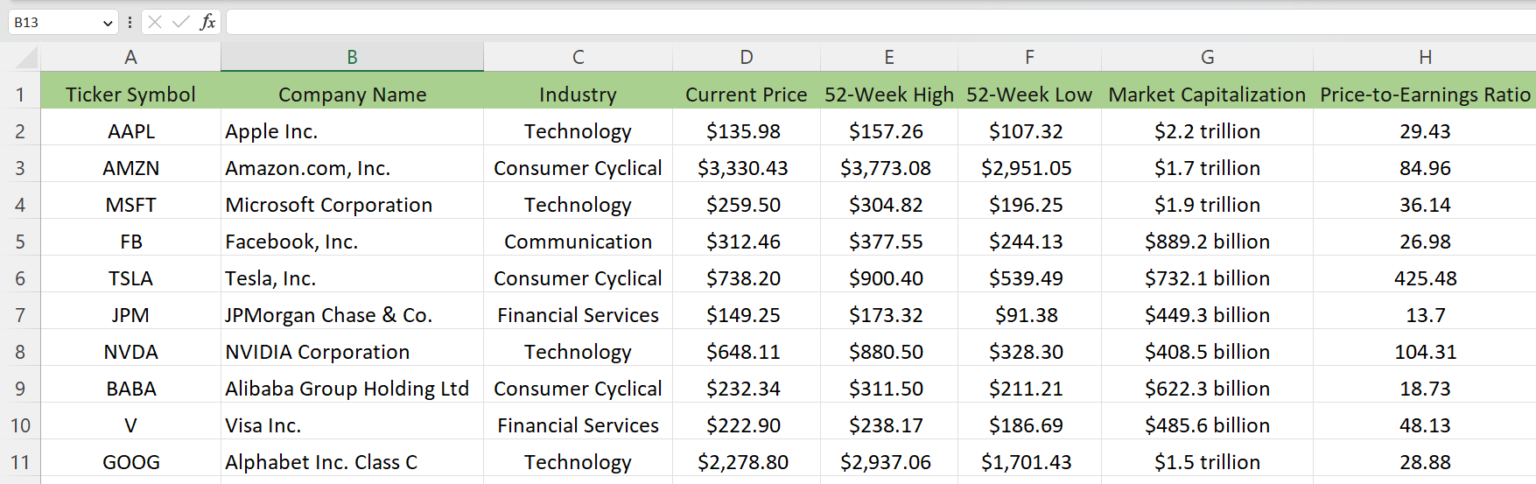
Task: Click the Insert Function fx icon
Action: click(208, 22)
